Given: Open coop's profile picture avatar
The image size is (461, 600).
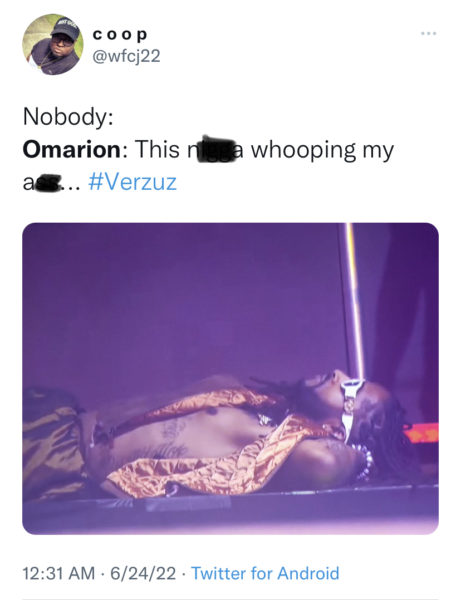Looking at the screenshot, I should coord(53,44).
